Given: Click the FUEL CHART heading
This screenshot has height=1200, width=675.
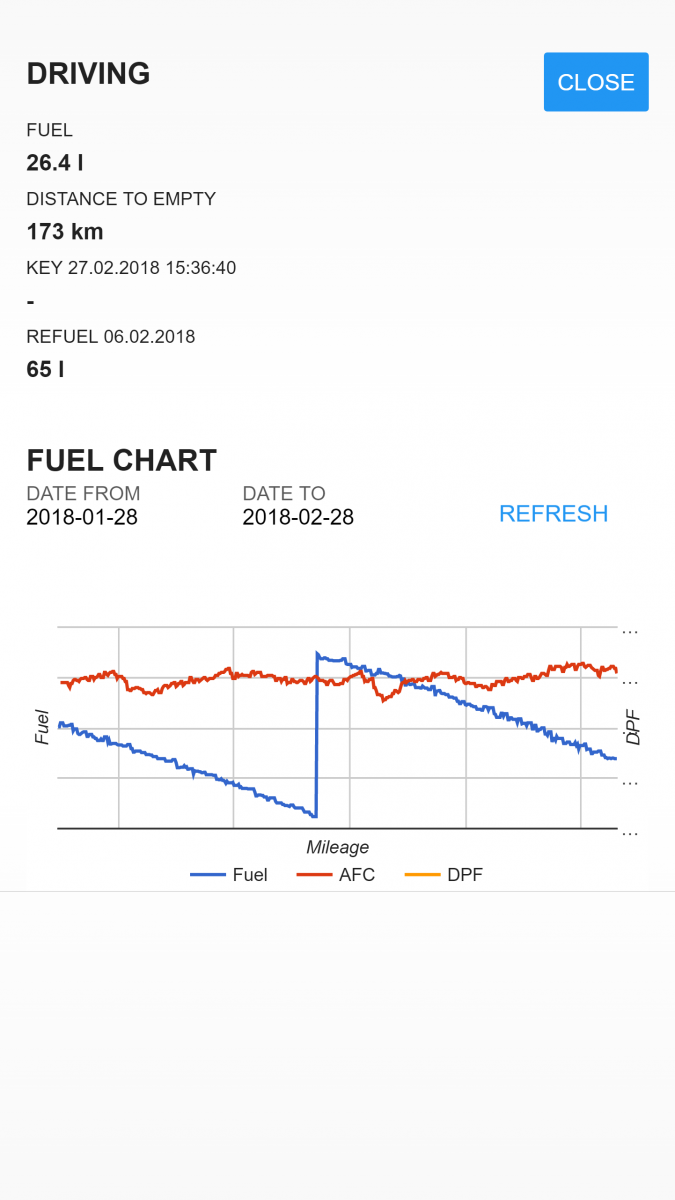Looking at the screenshot, I should coord(121,460).
